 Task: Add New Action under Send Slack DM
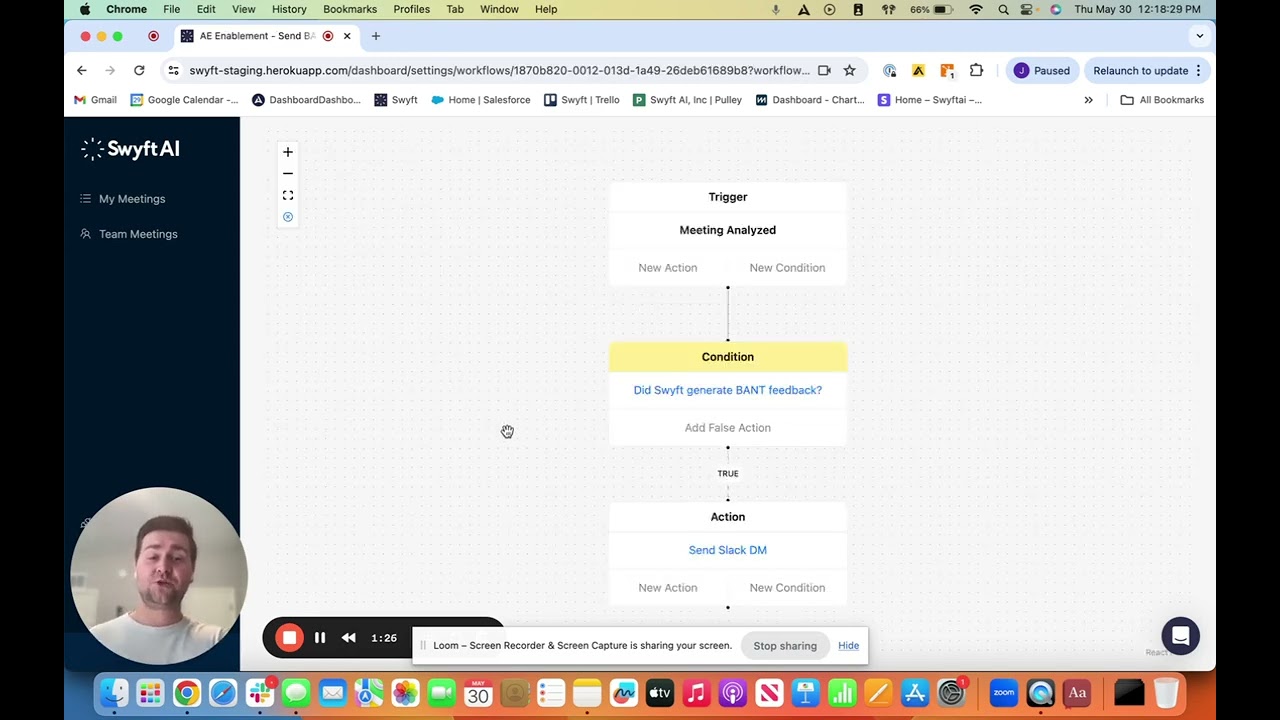(668, 588)
